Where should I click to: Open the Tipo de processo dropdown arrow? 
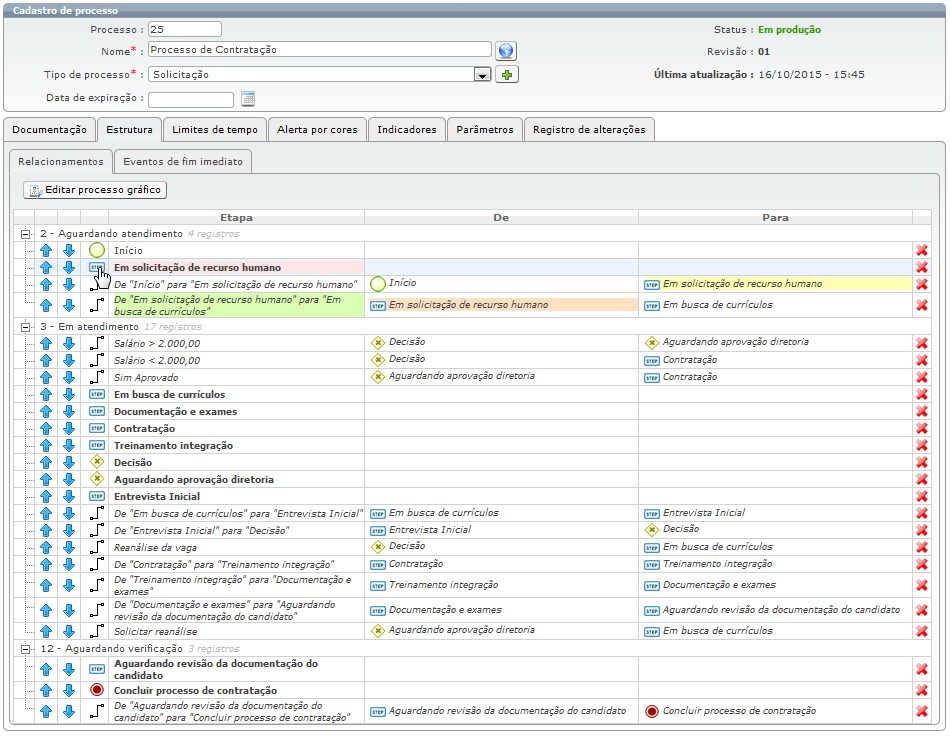pos(482,75)
